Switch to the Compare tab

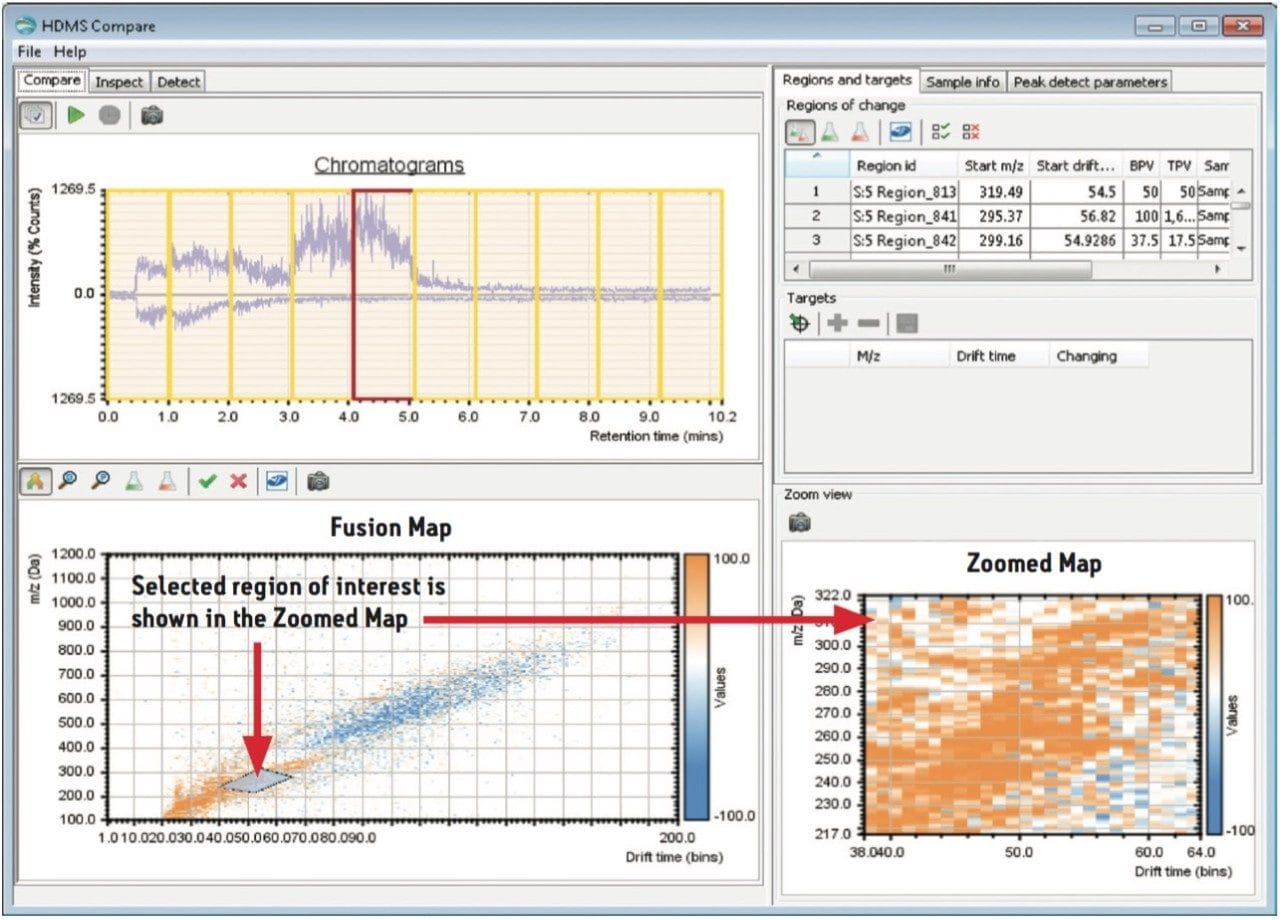(x=52, y=81)
